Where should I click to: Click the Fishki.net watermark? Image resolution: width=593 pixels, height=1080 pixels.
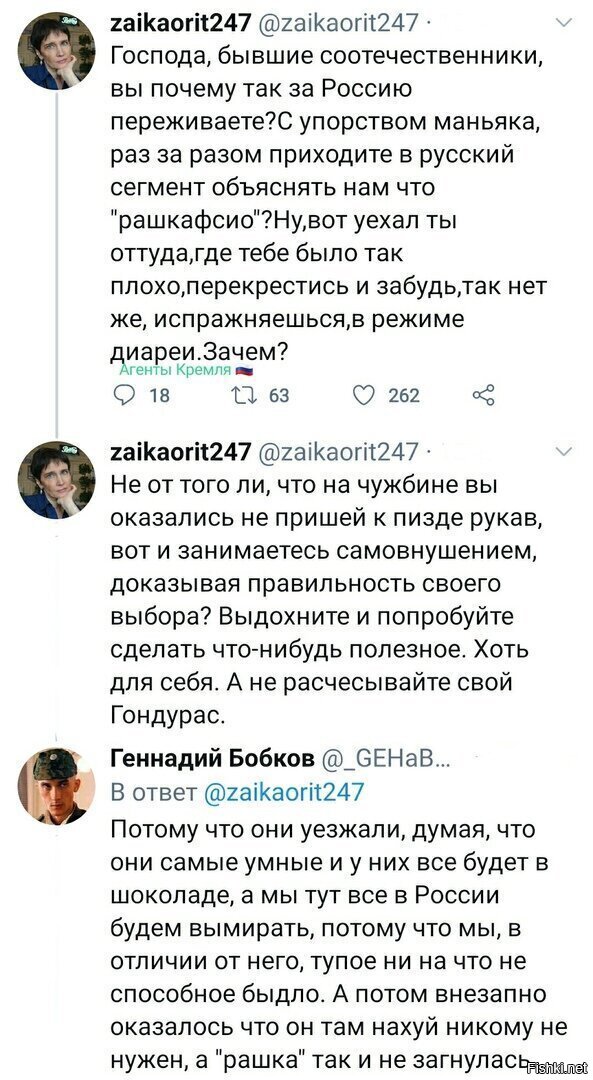click(558, 1068)
